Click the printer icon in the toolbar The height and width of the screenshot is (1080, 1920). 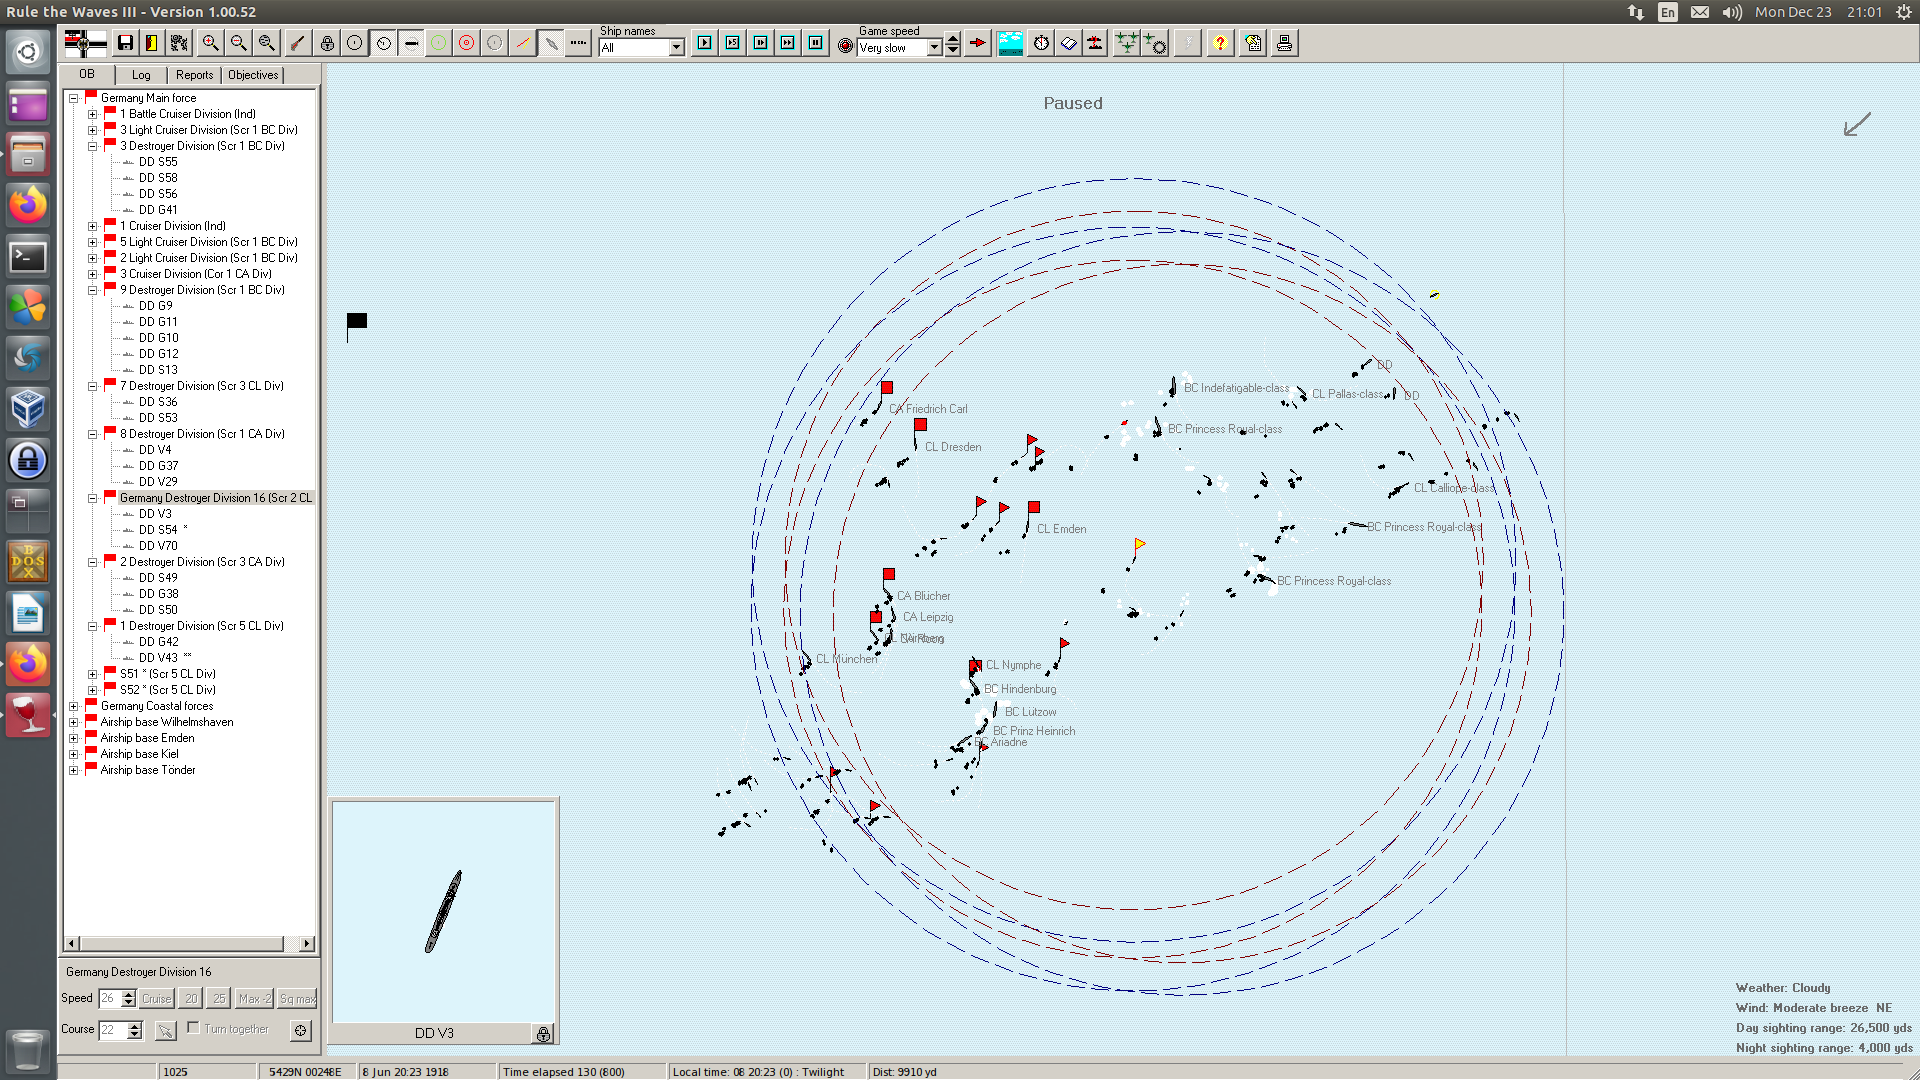click(1284, 43)
